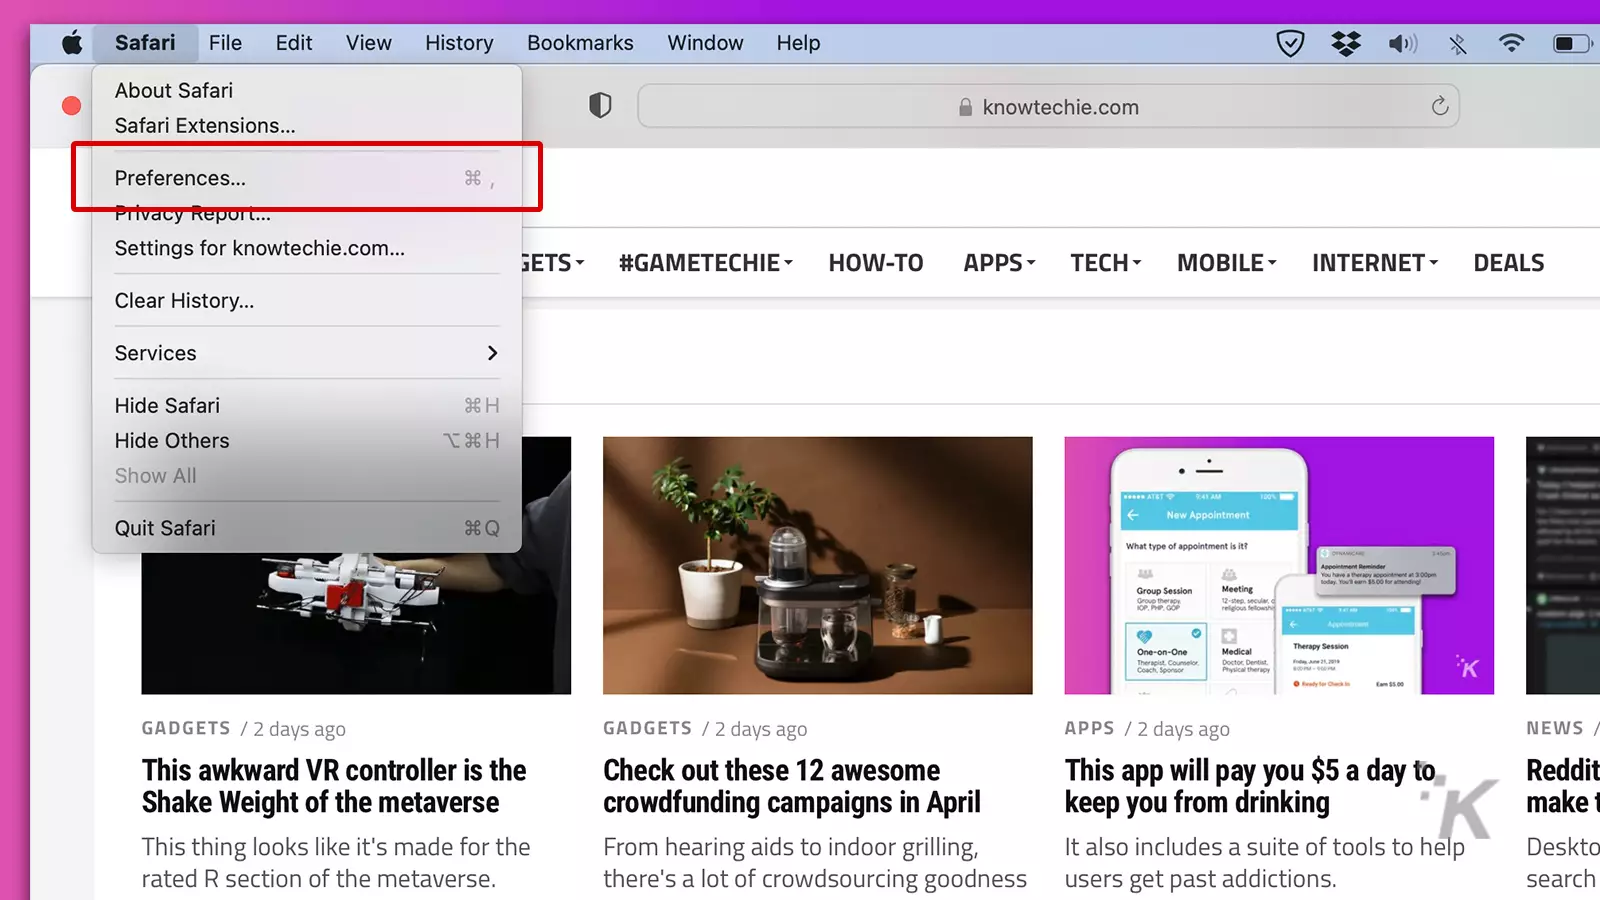The width and height of the screenshot is (1600, 900).
Task: Click the Bluetooth icon in the menu bar
Action: (x=1457, y=43)
